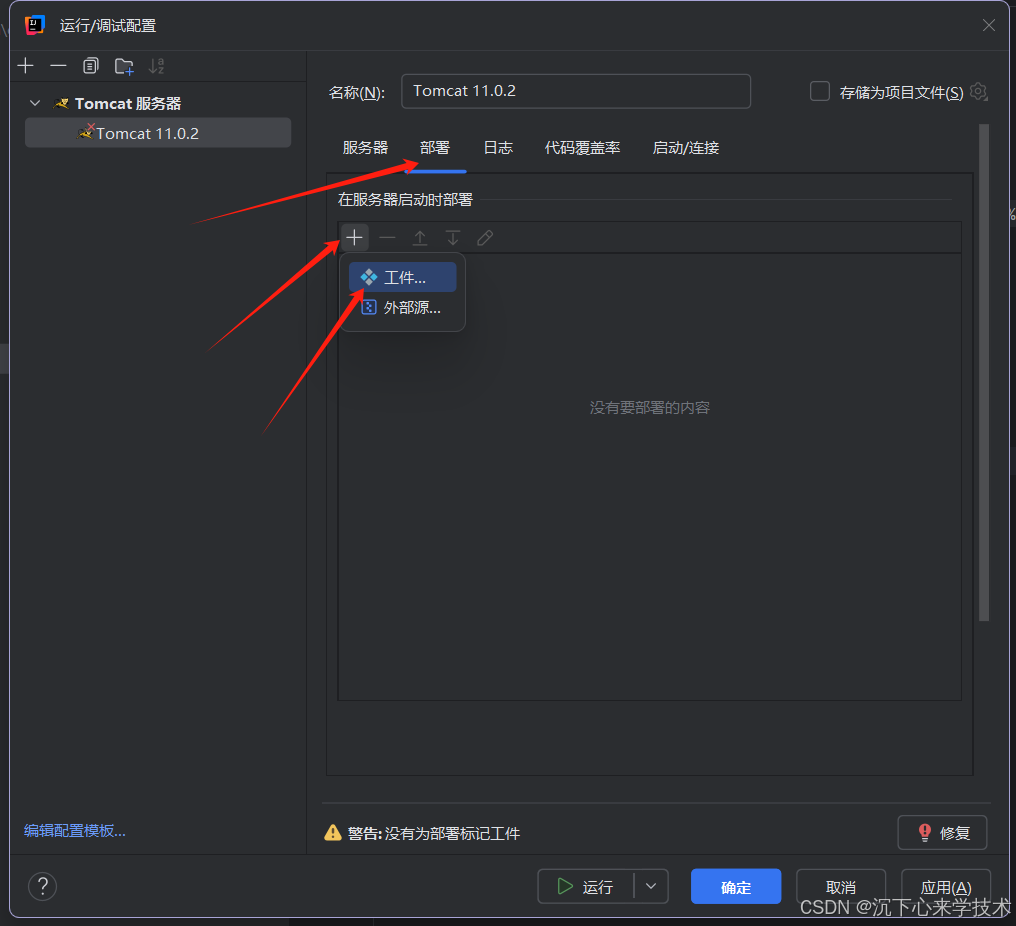Open gear settings next to 存储为项目文件

[x=978, y=91]
